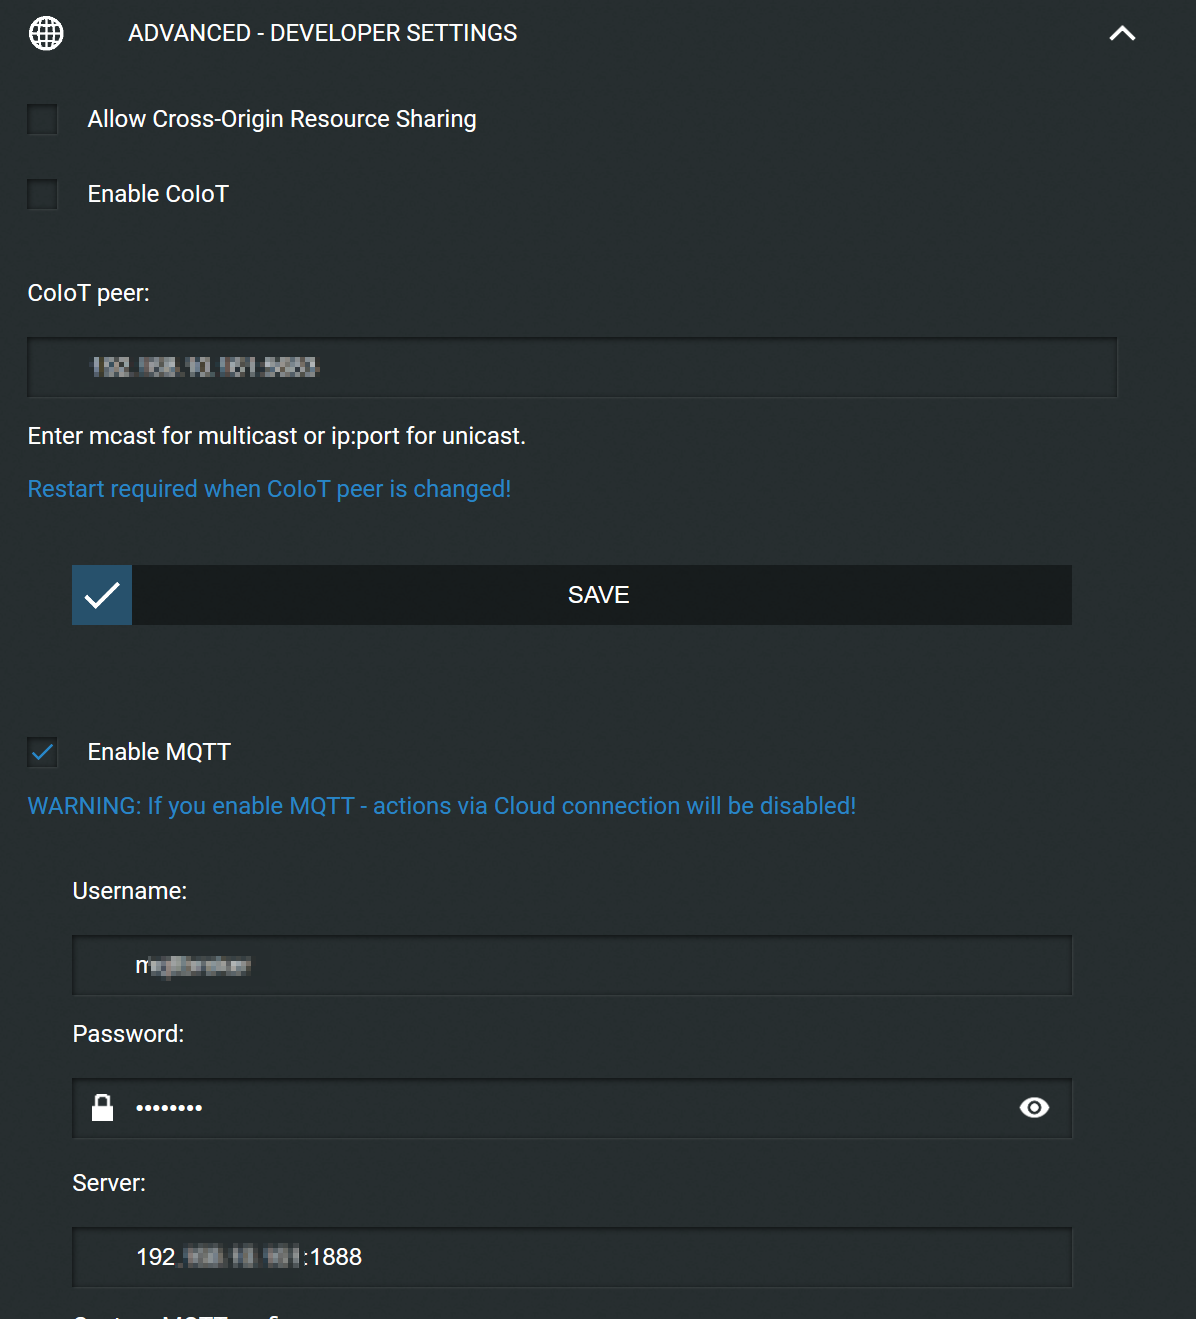Viewport: 1196px width, 1319px height.
Task: Click the globe icon beside Advanced settings
Action: pyautogui.click(x=46, y=33)
